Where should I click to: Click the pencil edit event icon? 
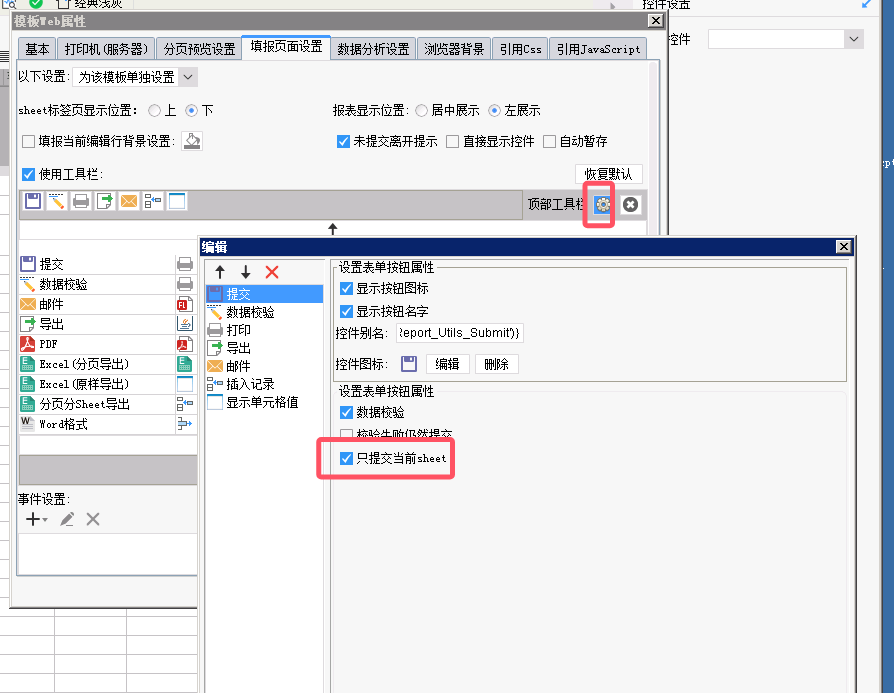(67, 519)
